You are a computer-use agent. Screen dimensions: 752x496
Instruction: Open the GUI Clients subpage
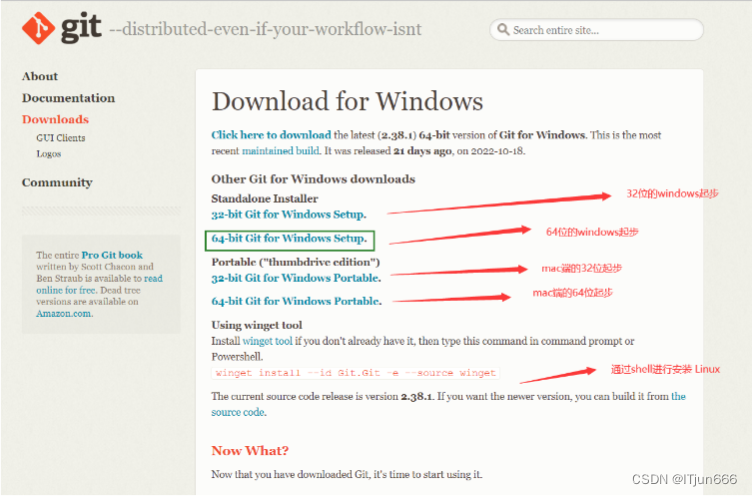(60, 138)
